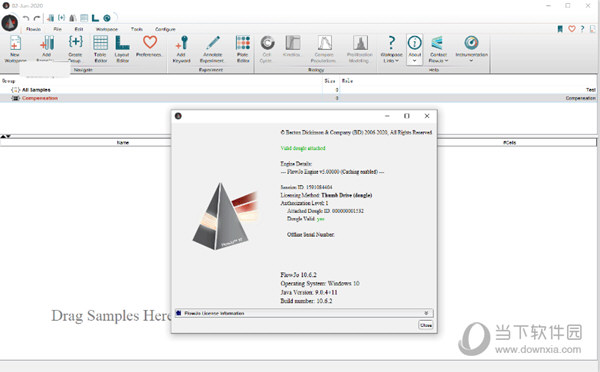Click the Redo arrow in quick access toolbar

[x=37, y=18]
